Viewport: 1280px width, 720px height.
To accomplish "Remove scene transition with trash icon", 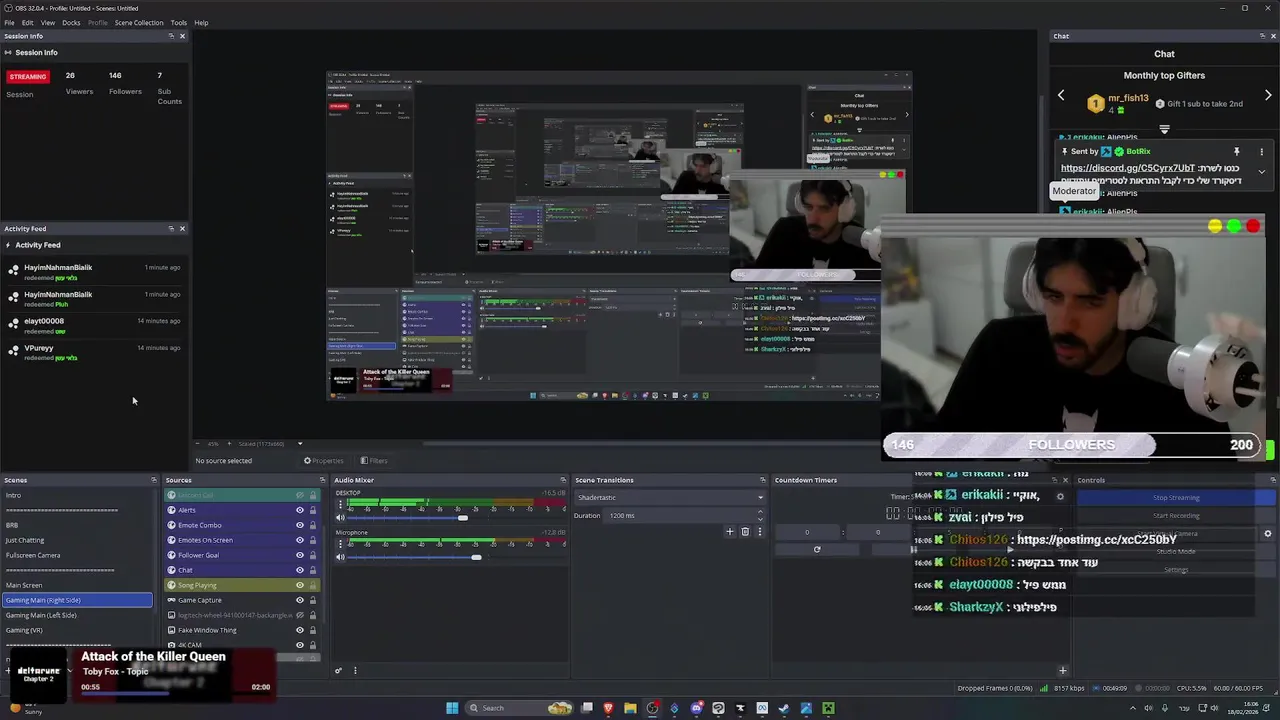I will point(745,532).
